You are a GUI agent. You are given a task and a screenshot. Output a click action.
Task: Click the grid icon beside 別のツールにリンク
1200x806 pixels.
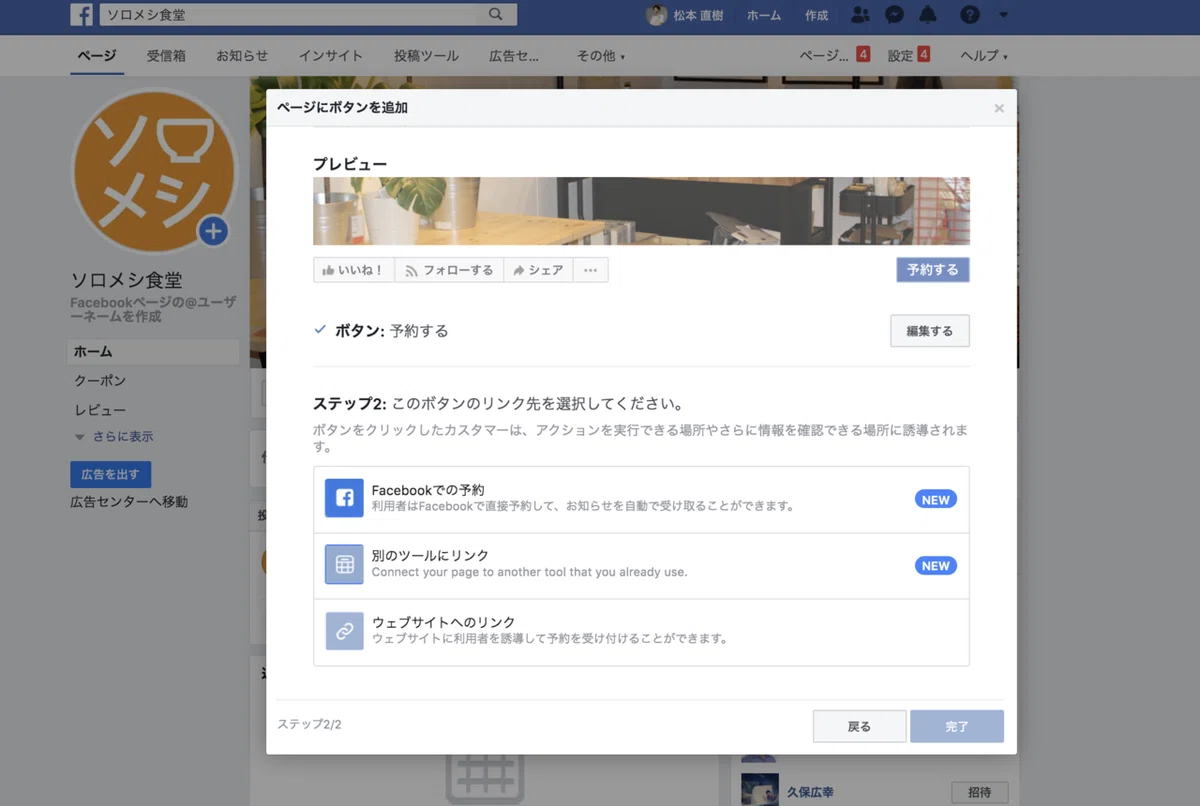coord(344,564)
